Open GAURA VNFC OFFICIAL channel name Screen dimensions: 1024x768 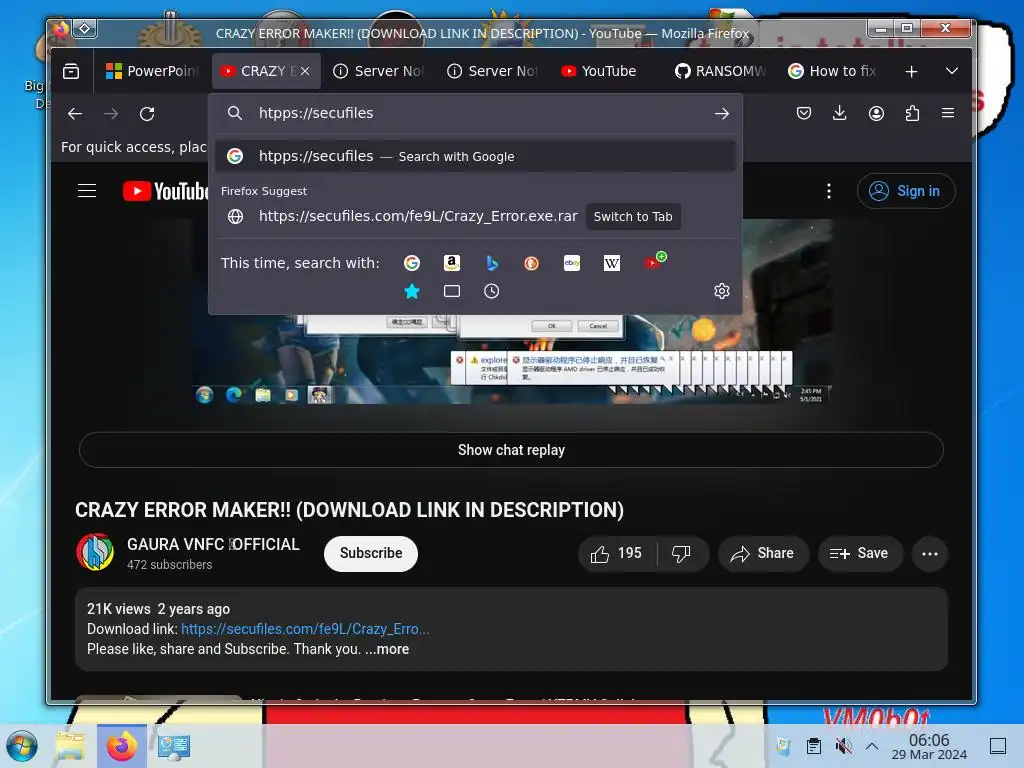(x=213, y=544)
